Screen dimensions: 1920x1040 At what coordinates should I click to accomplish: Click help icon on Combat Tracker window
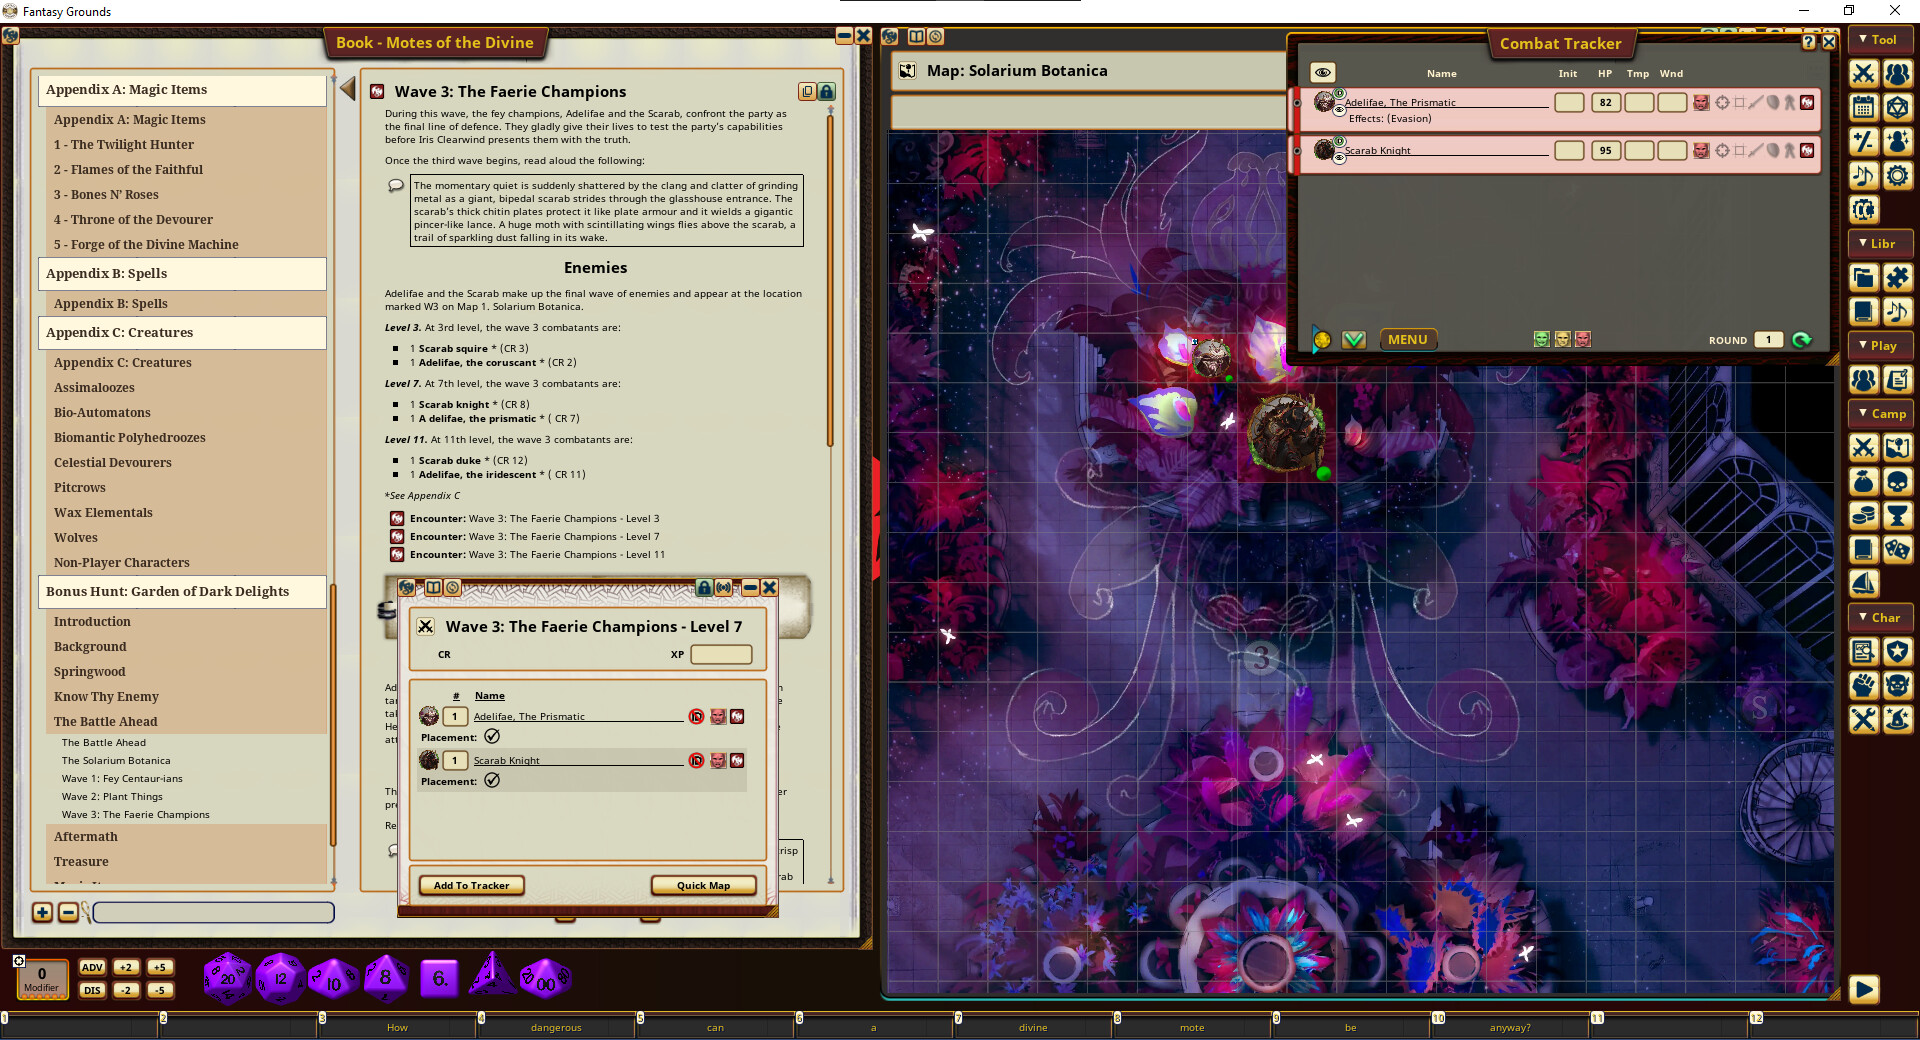1808,42
